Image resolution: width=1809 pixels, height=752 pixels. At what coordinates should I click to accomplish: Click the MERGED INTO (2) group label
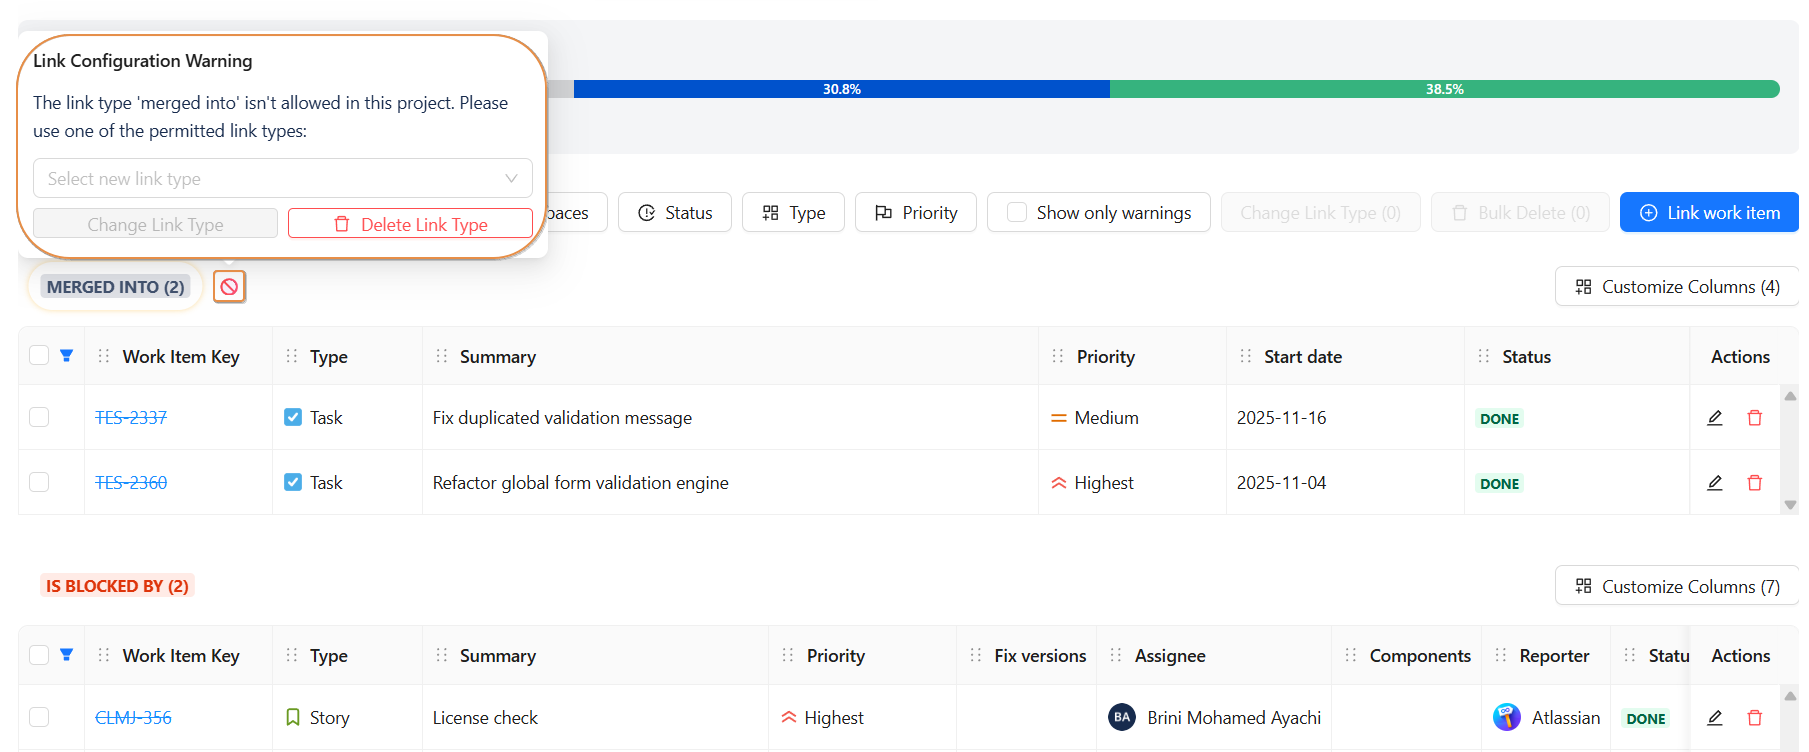115,287
